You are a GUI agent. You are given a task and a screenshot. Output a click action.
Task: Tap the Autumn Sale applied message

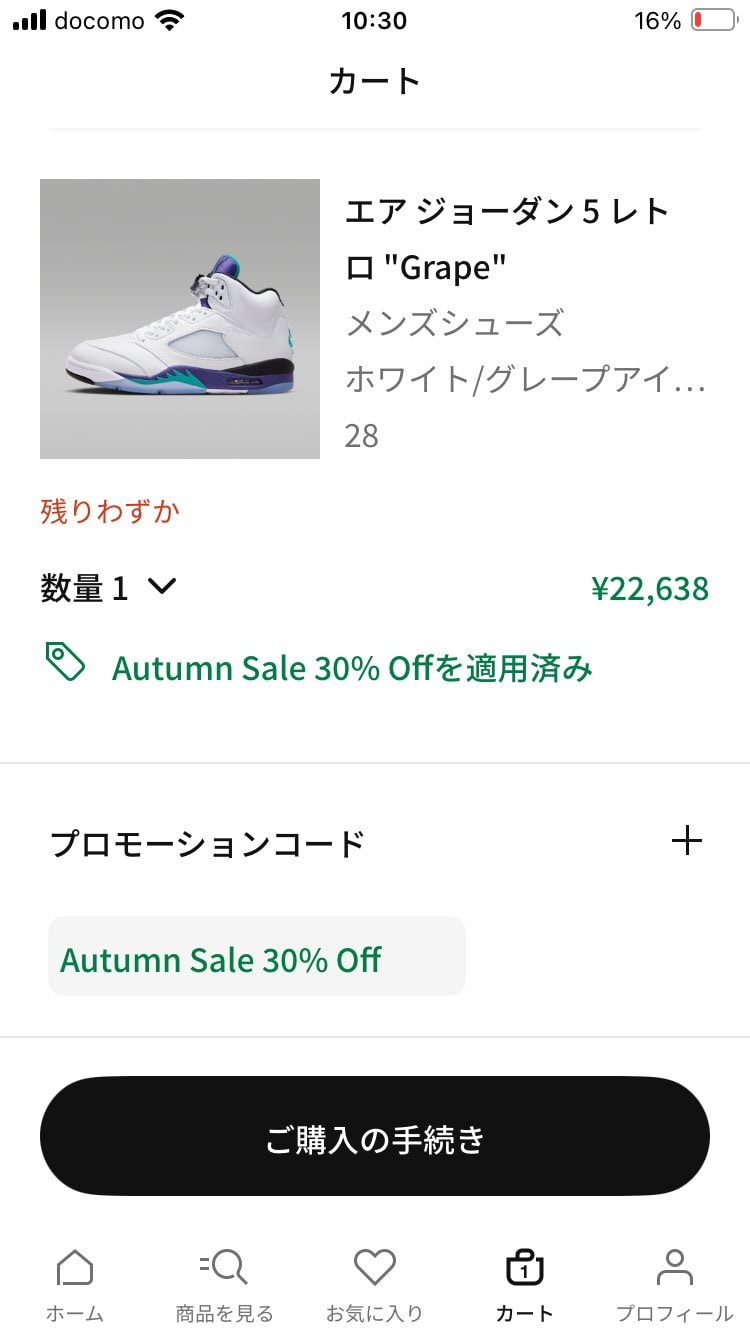coord(352,668)
